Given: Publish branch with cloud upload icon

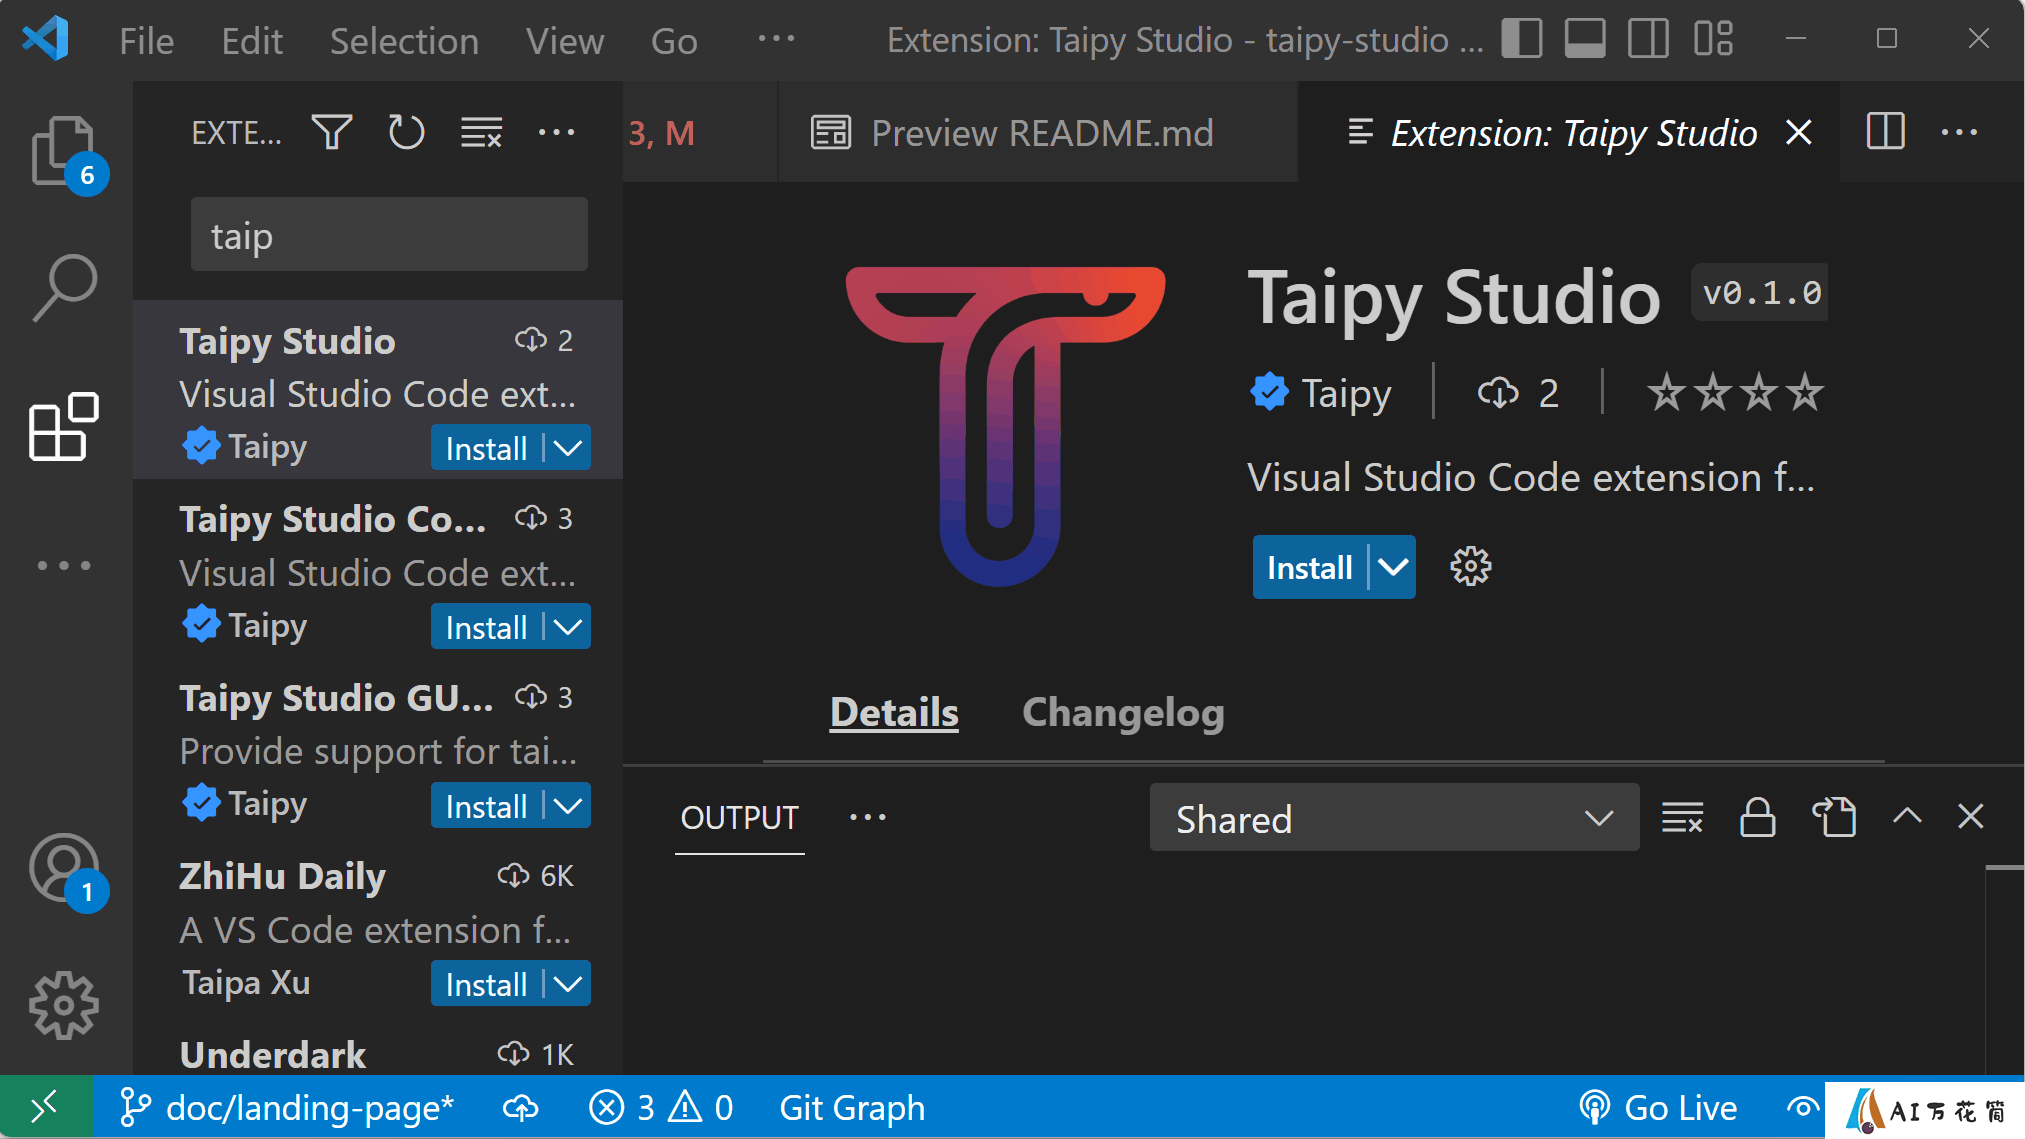Looking at the screenshot, I should [x=520, y=1108].
